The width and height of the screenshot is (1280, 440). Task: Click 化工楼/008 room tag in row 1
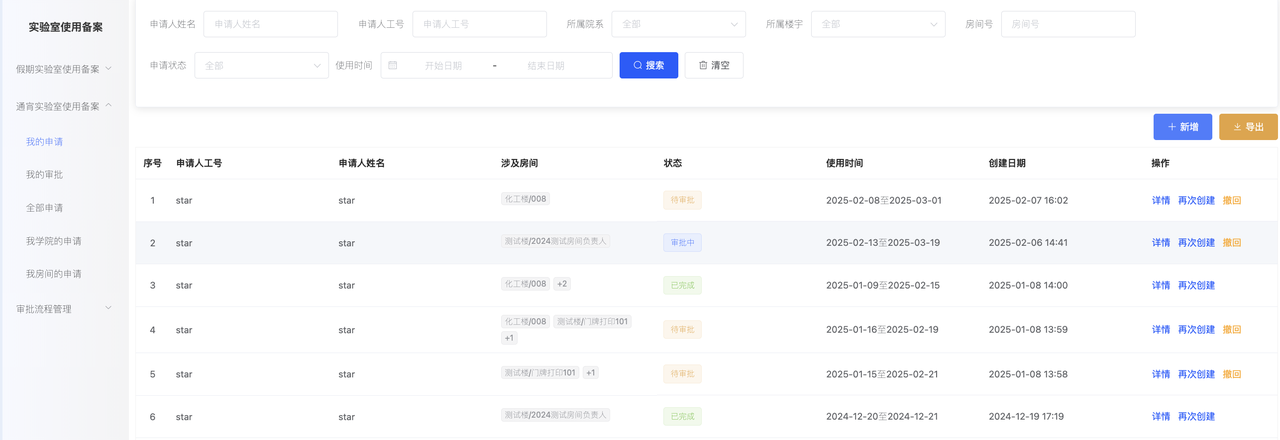point(526,199)
